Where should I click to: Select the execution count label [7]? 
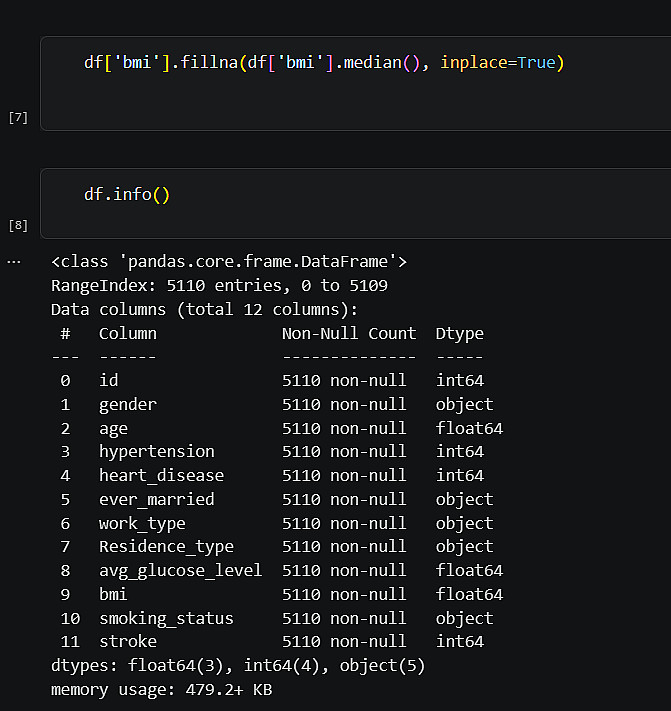coord(18,117)
